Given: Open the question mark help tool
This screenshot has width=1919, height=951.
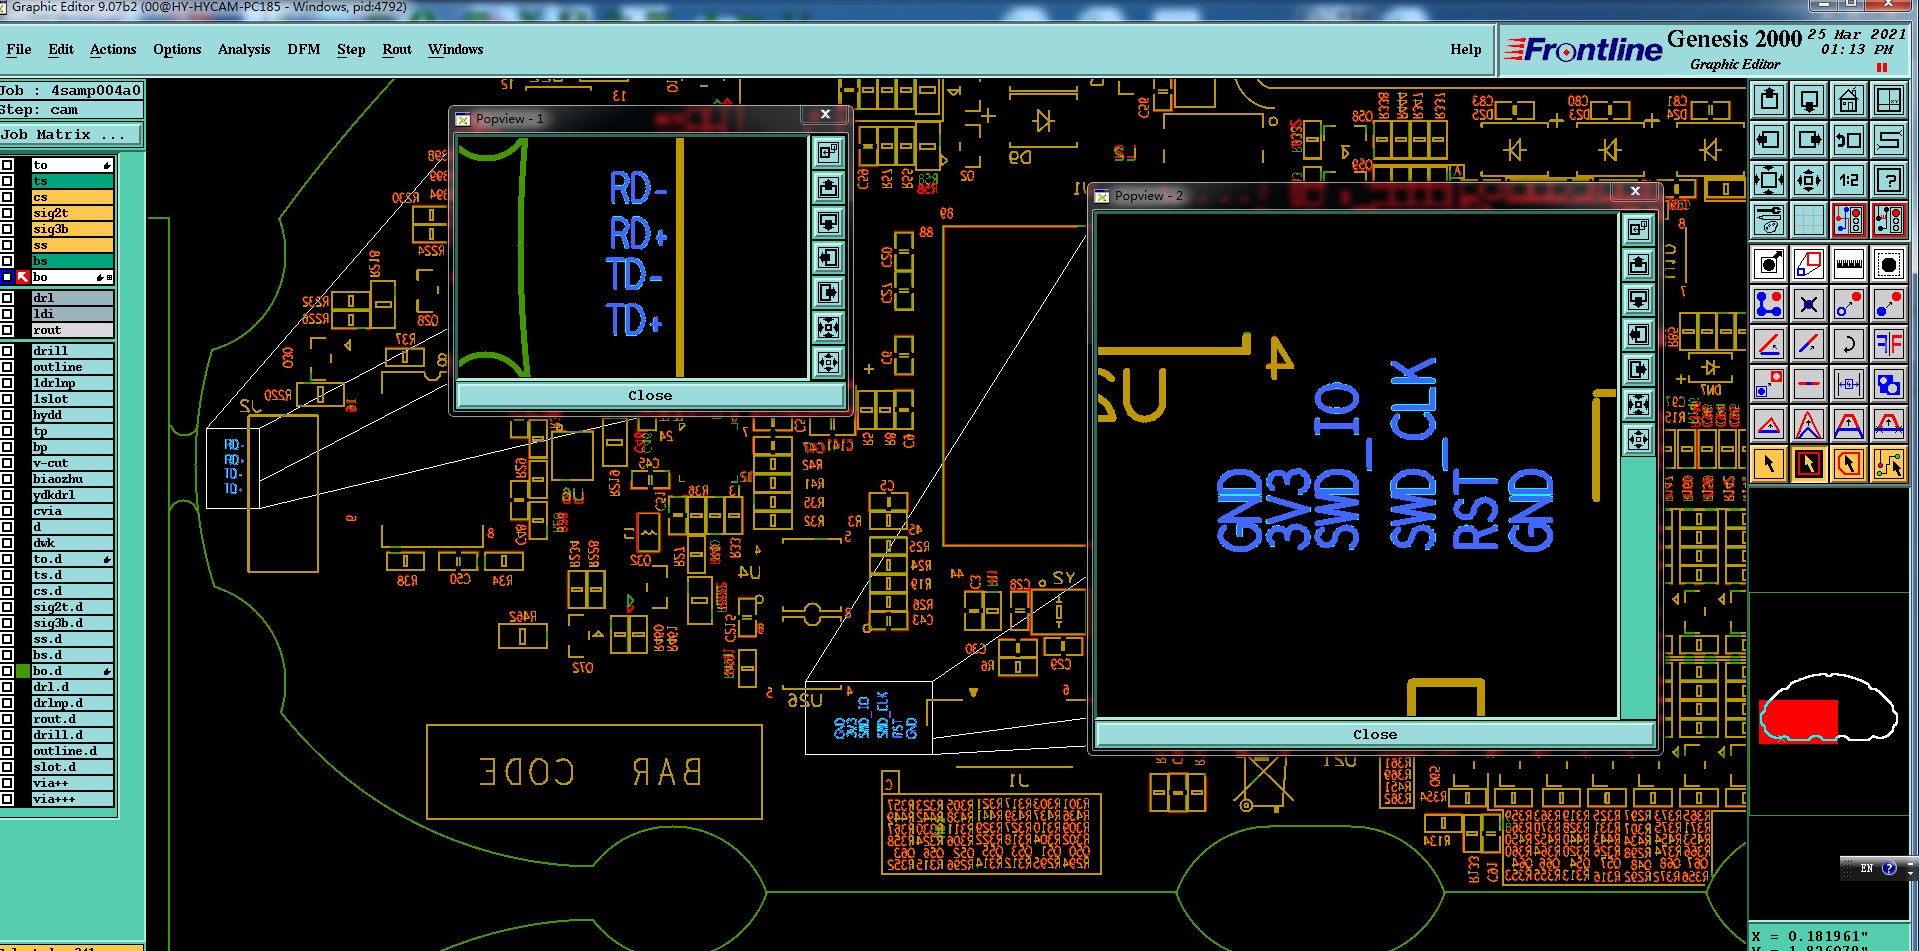Looking at the screenshot, I should (x=1888, y=180).
